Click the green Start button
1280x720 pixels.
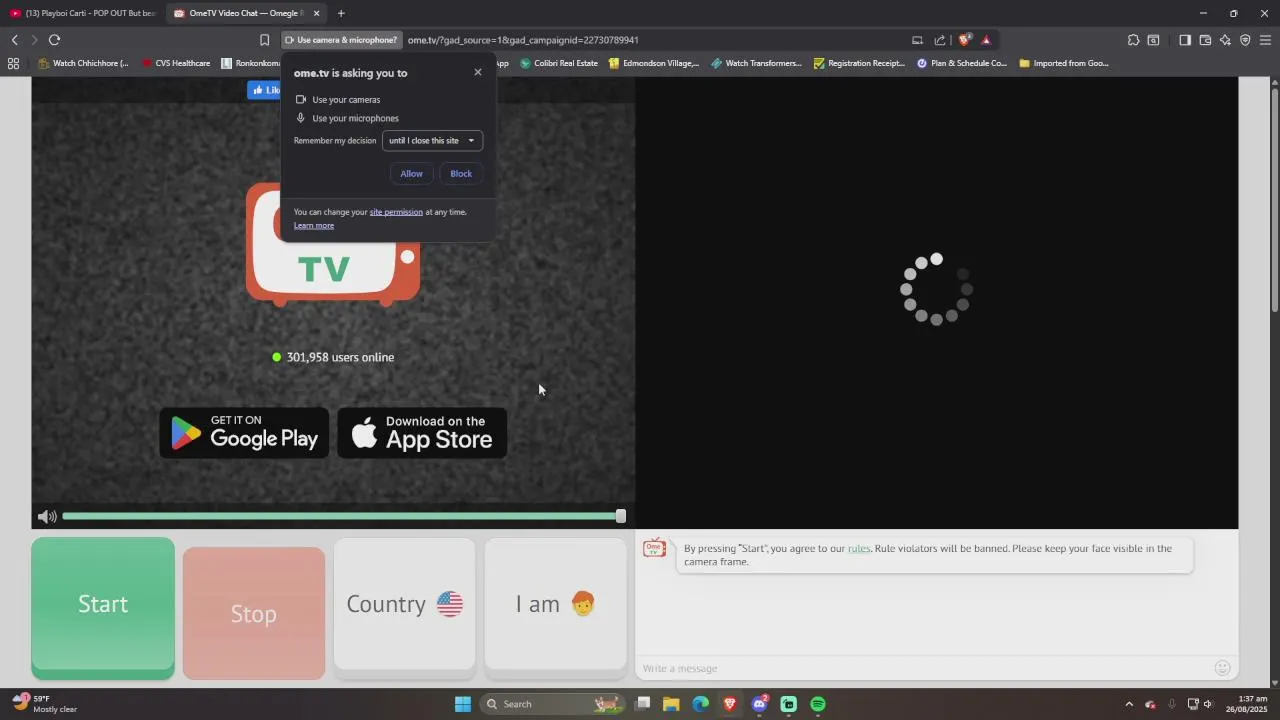tap(103, 608)
